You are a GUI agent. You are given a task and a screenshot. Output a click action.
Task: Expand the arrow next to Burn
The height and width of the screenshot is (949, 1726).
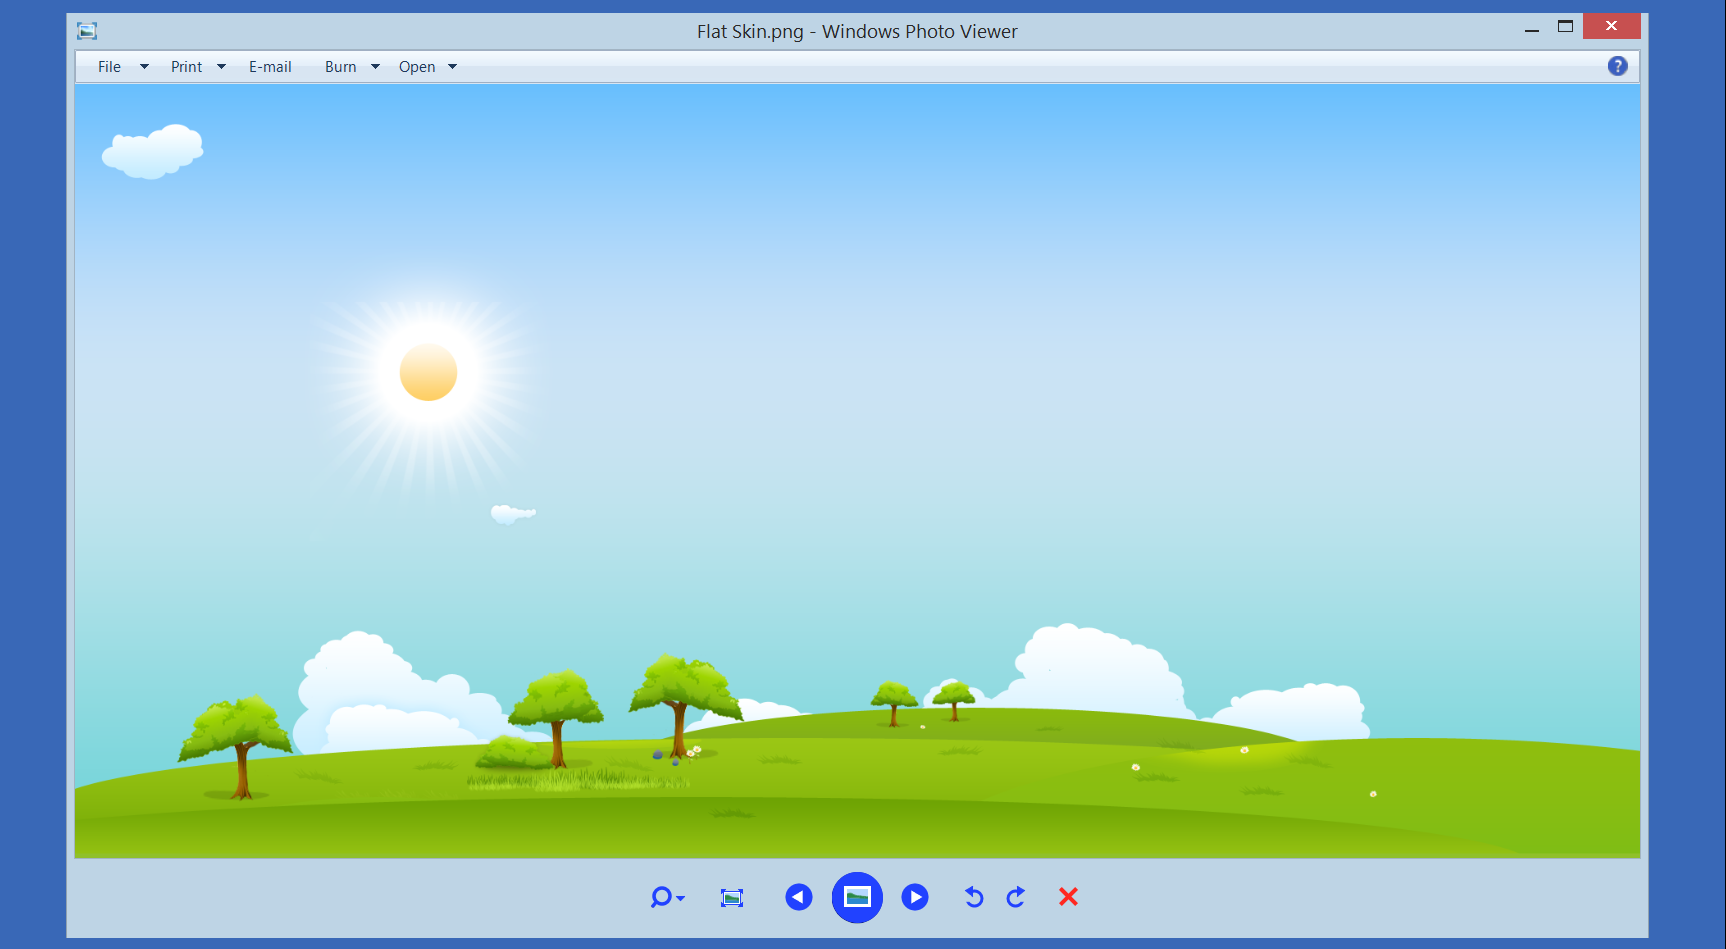point(375,67)
